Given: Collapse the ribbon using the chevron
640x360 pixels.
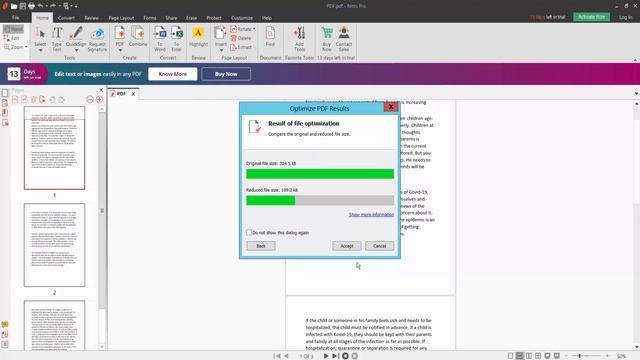Looking at the screenshot, I should [635, 60].
